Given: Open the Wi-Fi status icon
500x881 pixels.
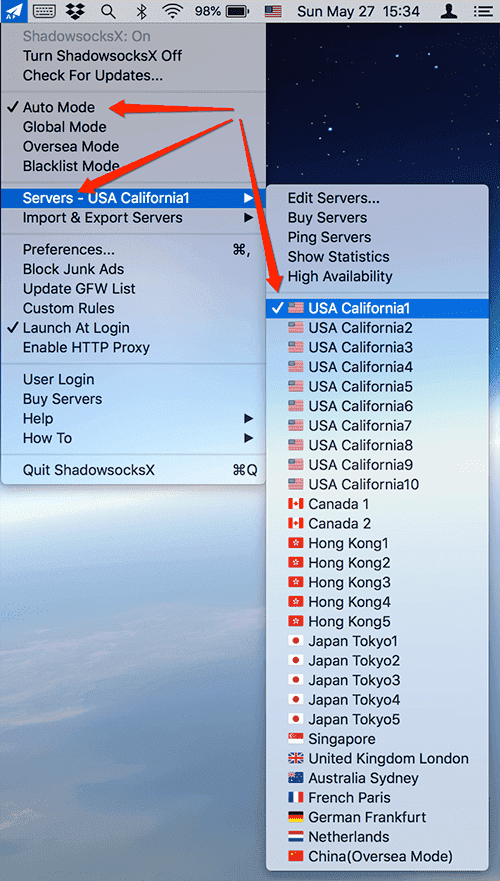Looking at the screenshot, I should click(173, 11).
